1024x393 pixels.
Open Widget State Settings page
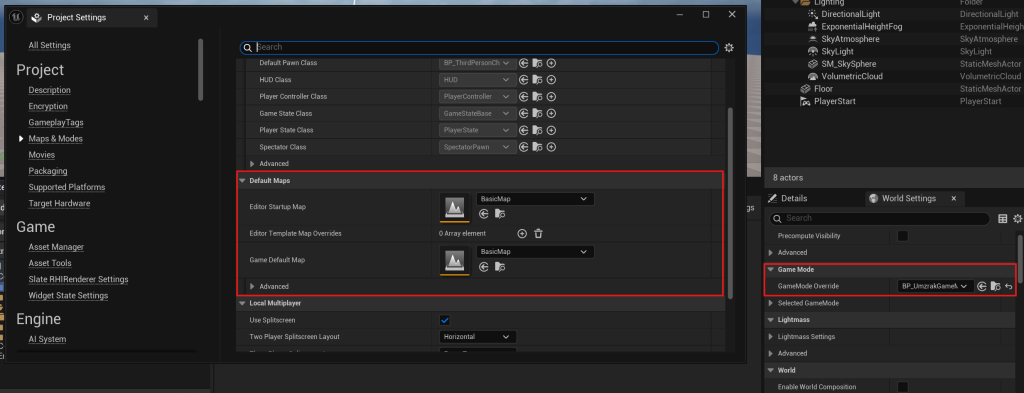(x=69, y=296)
